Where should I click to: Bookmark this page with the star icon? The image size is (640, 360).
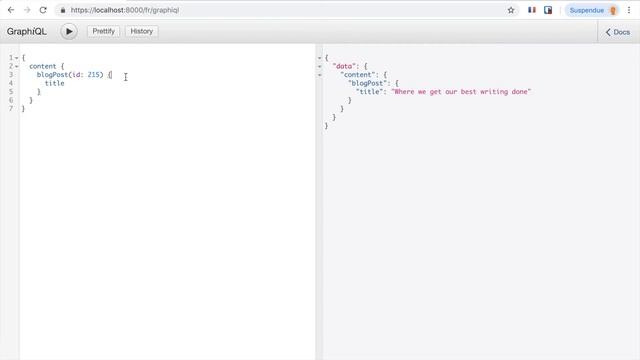pos(511,10)
